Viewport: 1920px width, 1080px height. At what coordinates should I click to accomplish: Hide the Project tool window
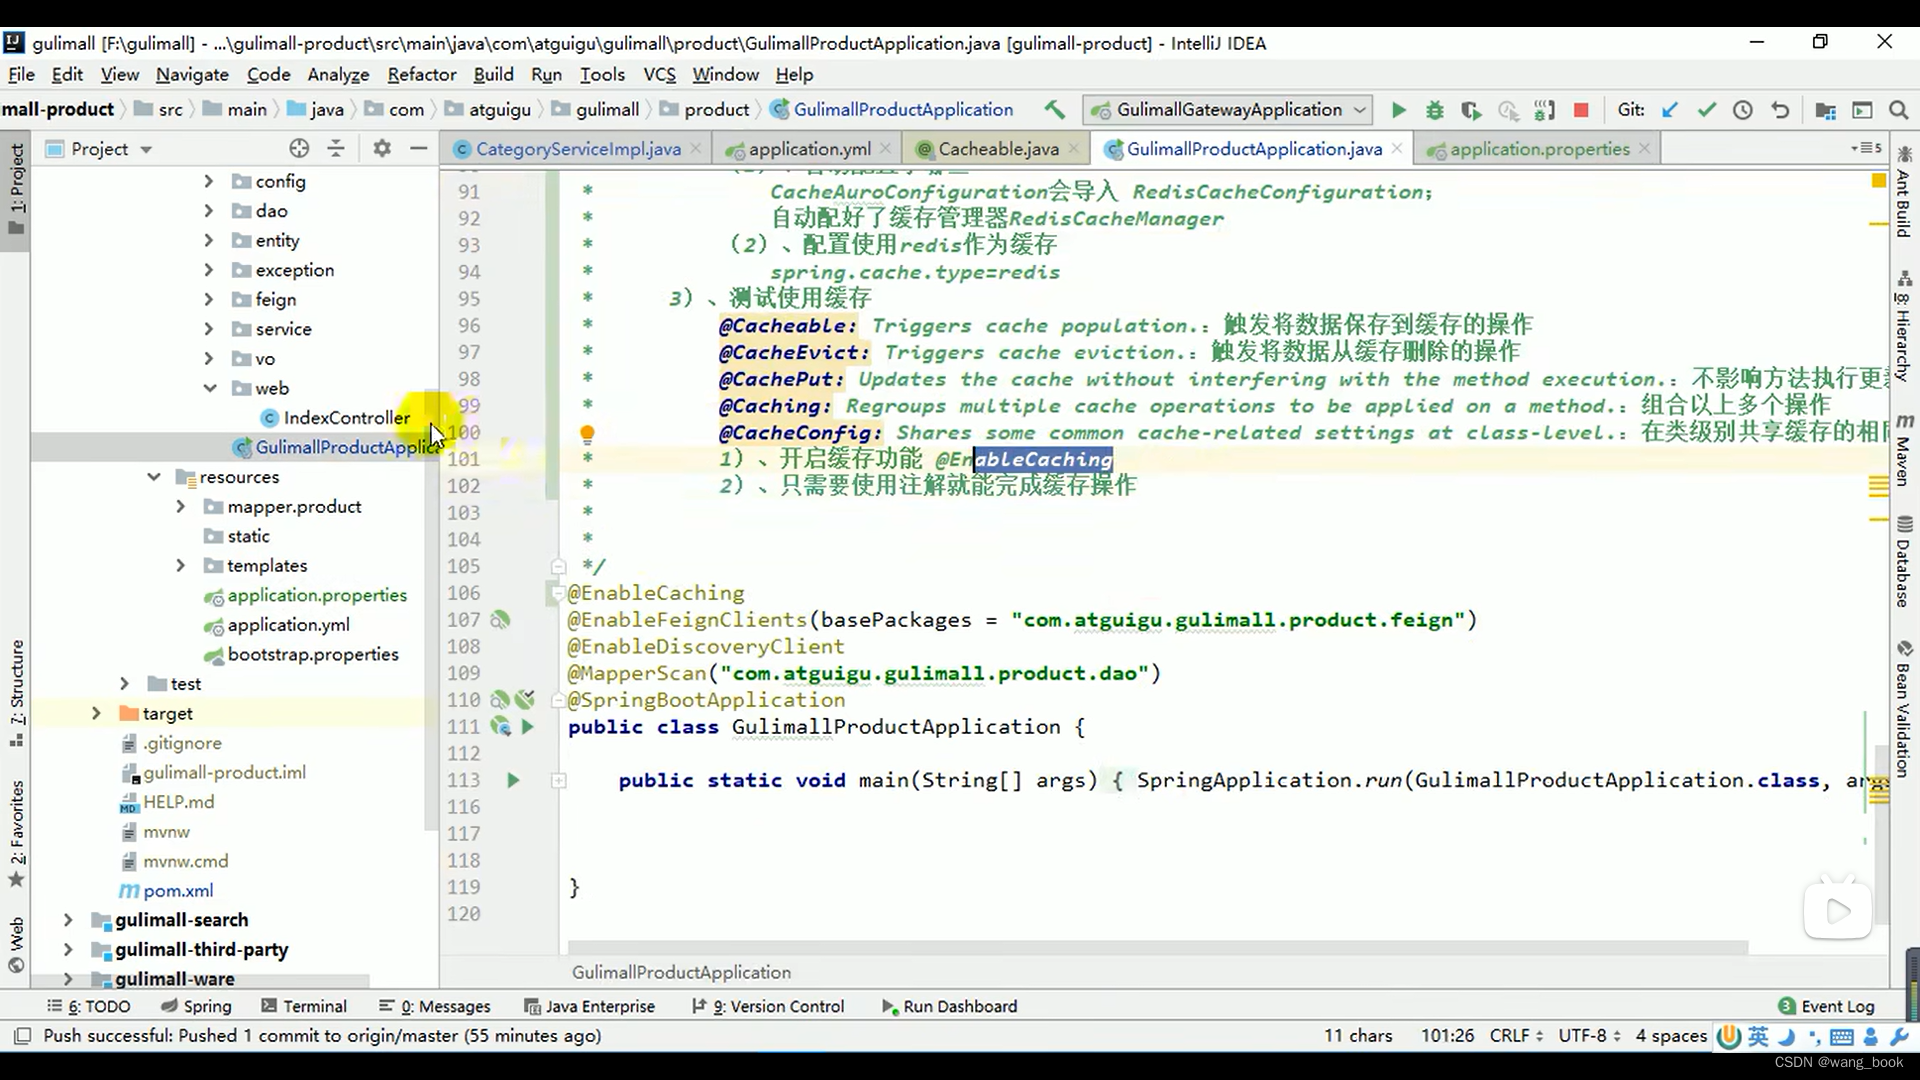[x=419, y=148]
